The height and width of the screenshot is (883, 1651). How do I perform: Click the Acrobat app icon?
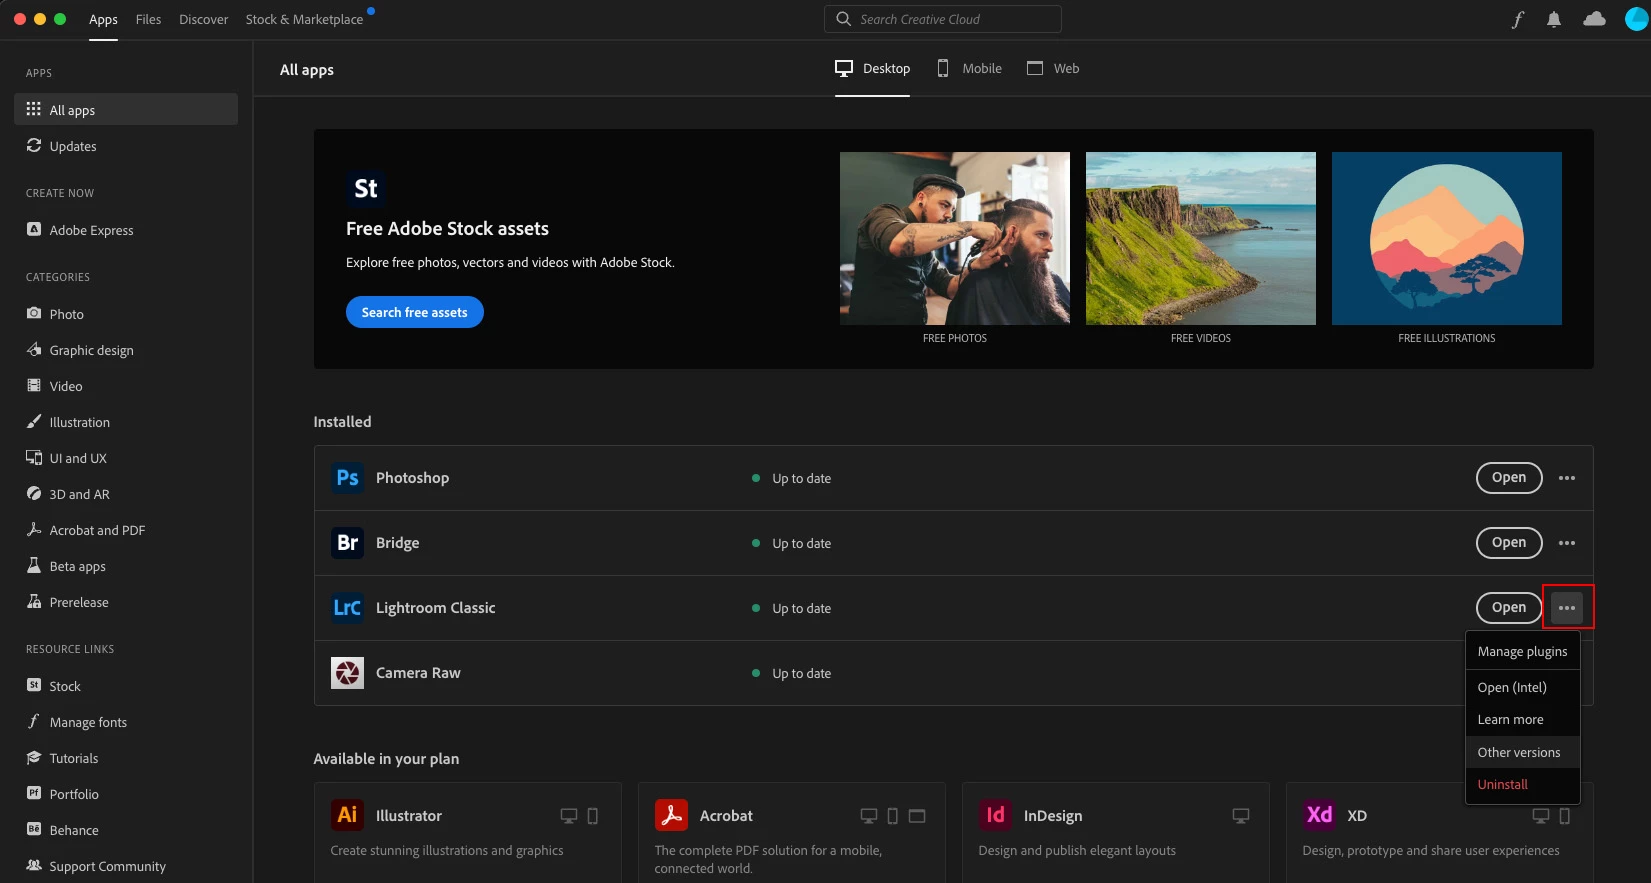(x=671, y=815)
